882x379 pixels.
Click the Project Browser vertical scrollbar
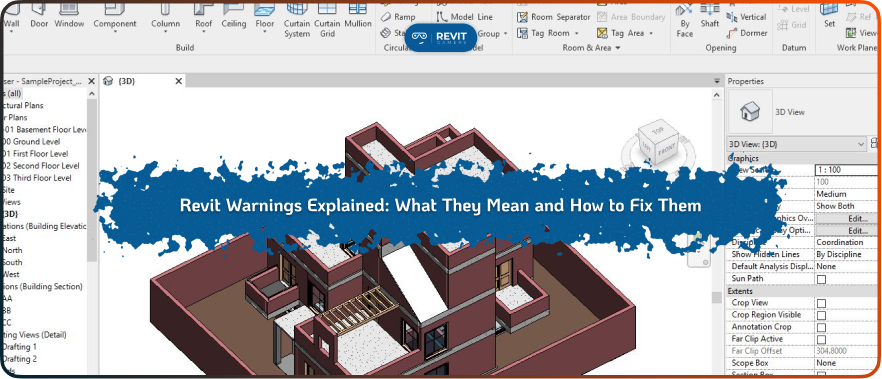click(92, 180)
